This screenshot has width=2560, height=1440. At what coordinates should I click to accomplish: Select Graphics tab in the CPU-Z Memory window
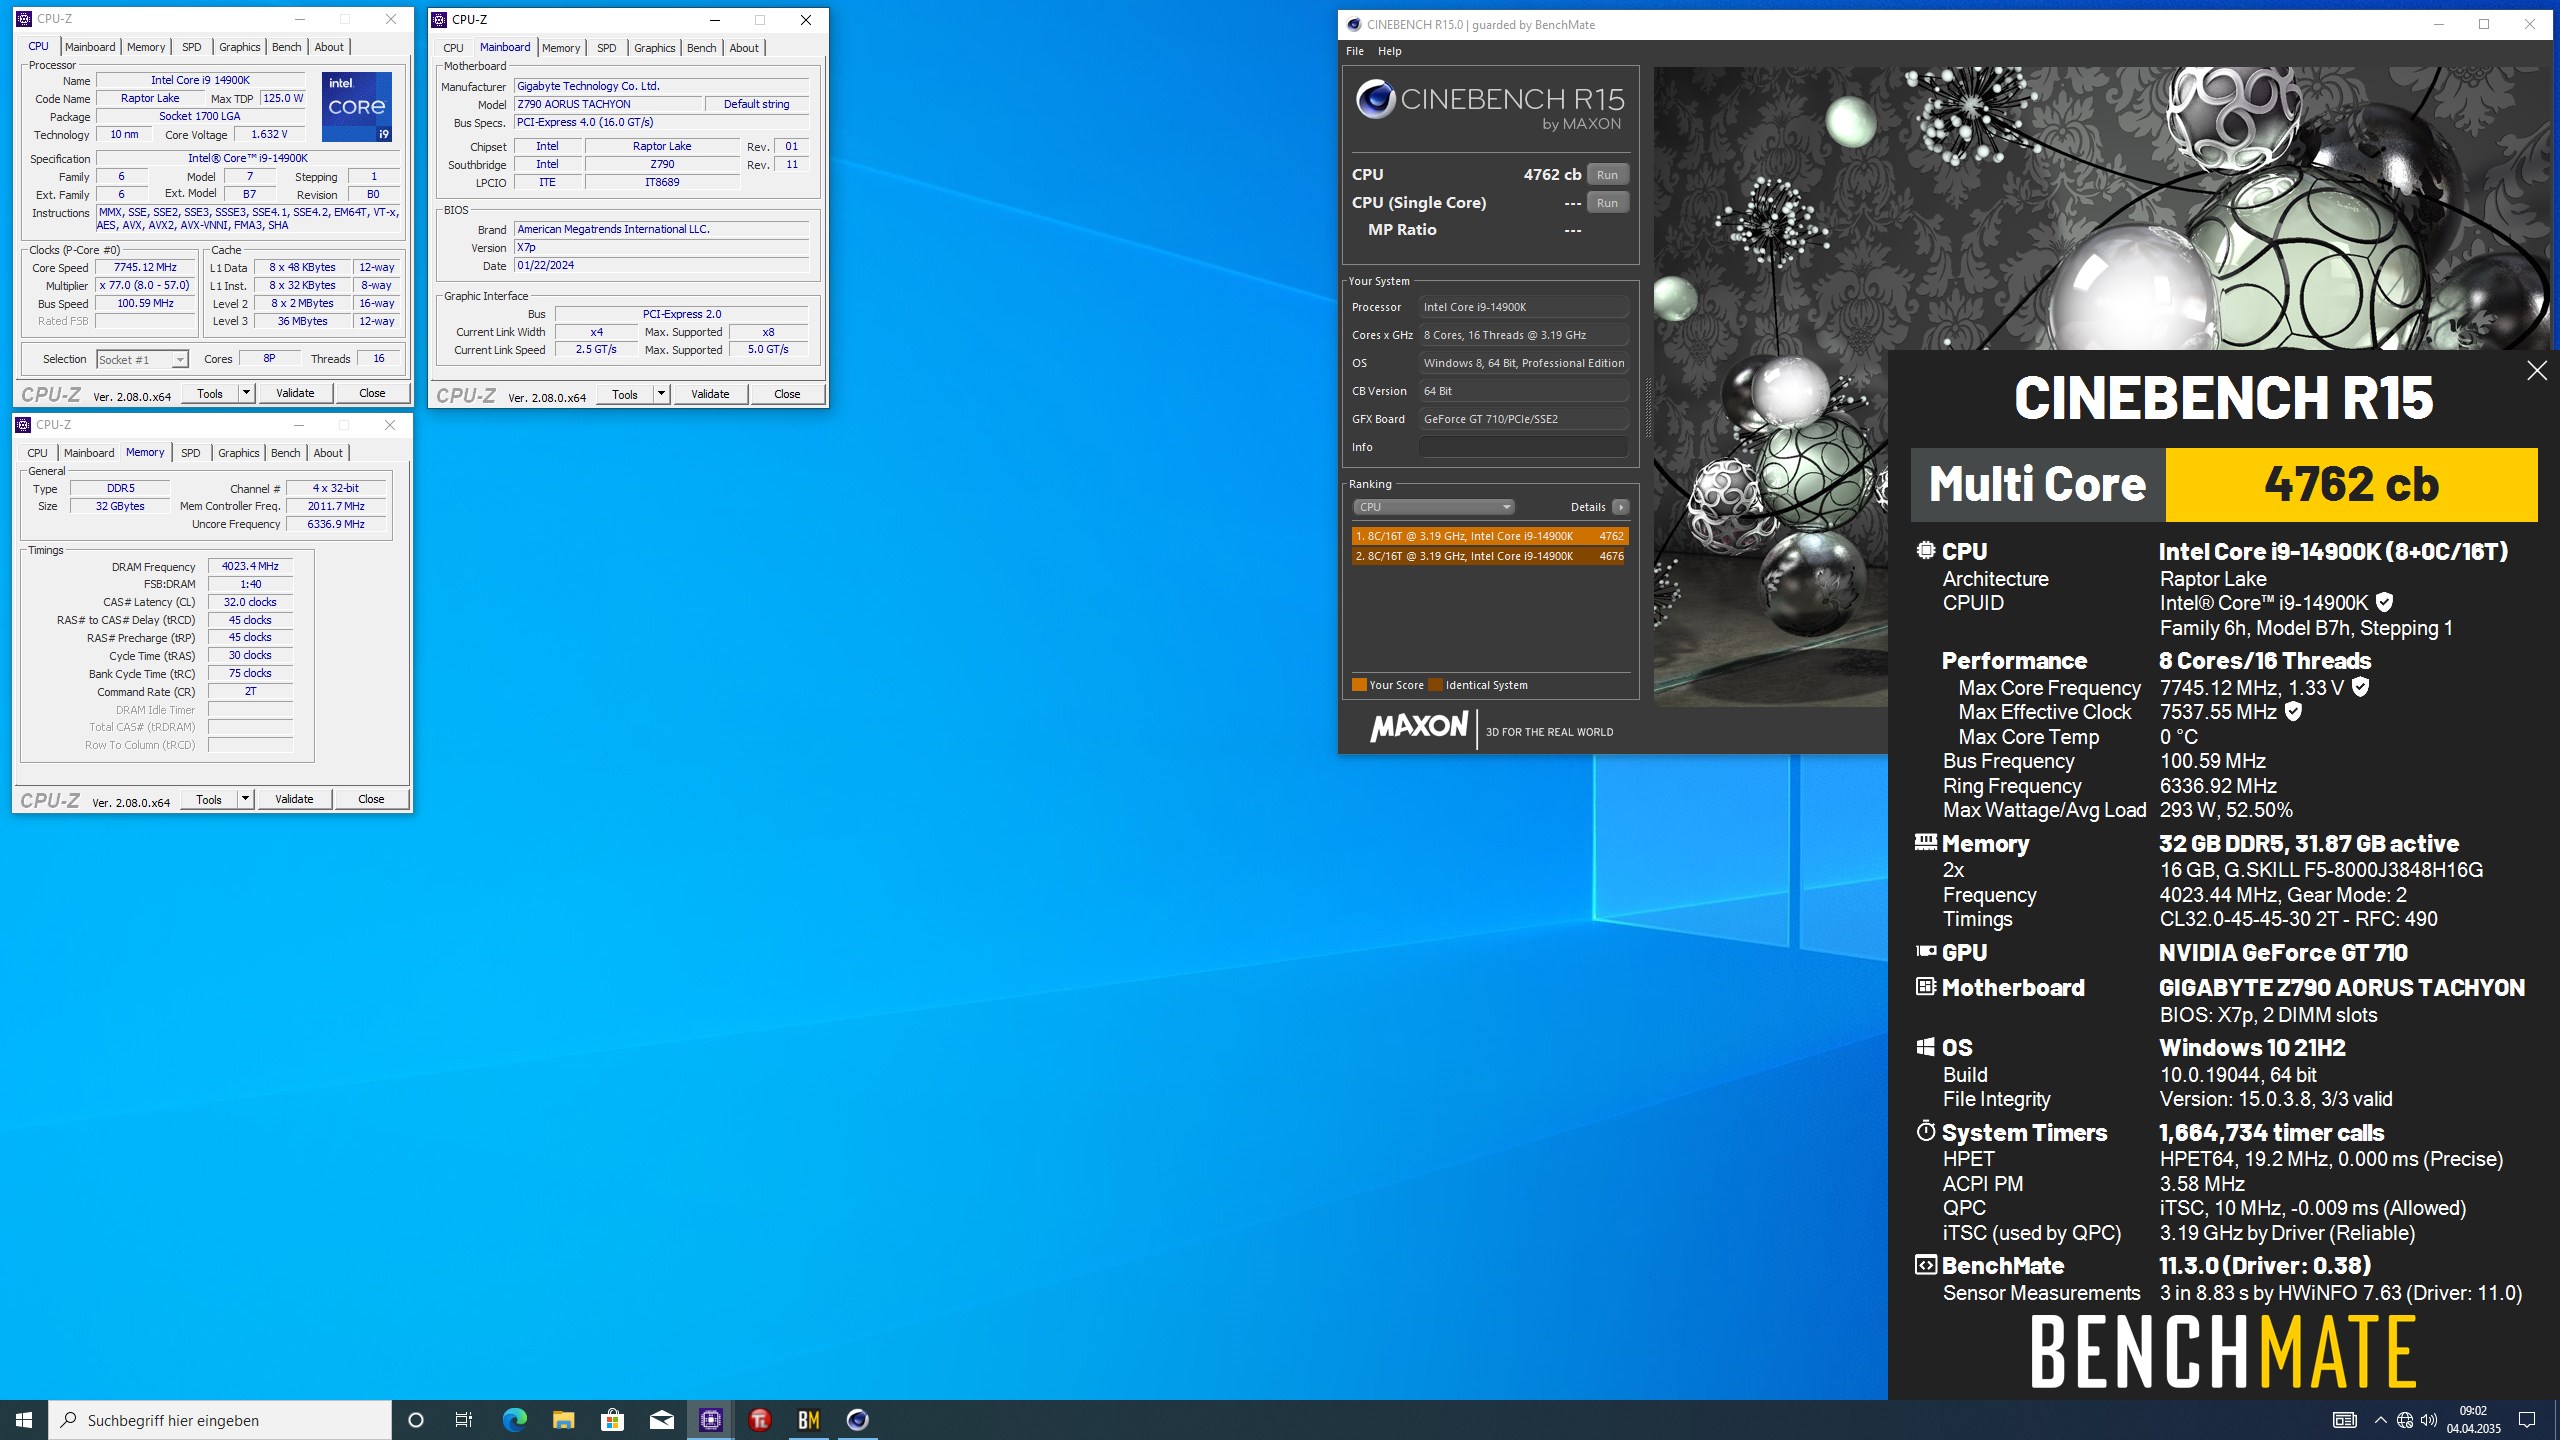pos(238,453)
